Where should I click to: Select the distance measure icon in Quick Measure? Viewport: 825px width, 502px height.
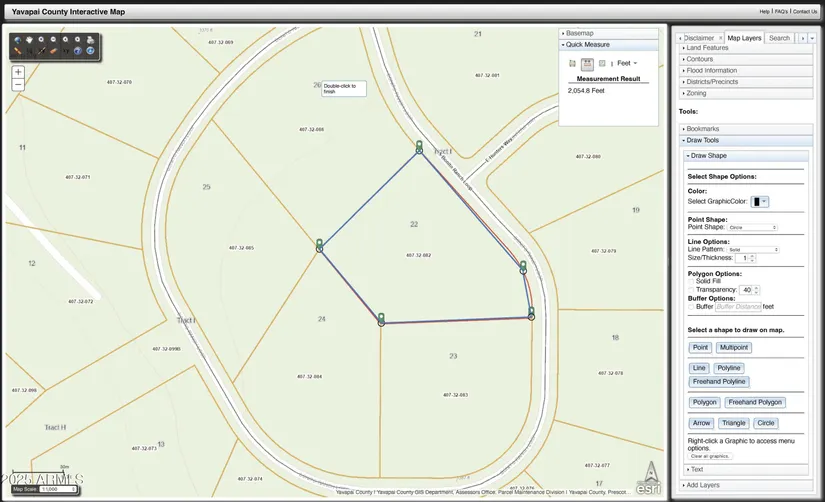pyautogui.click(x=587, y=64)
